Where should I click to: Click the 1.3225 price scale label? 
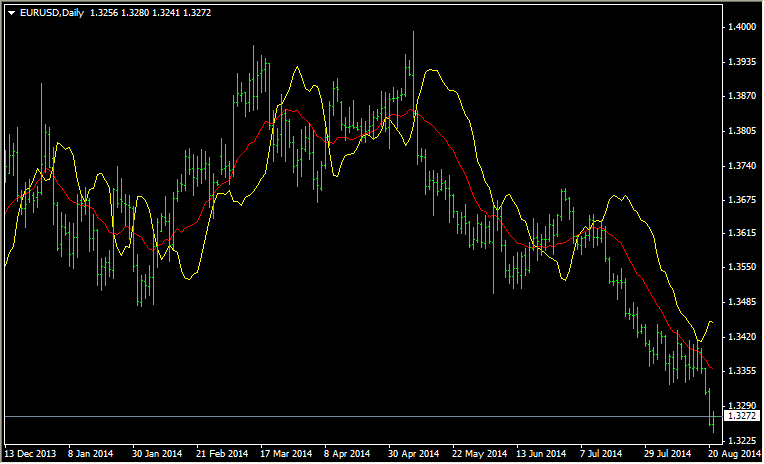(x=744, y=440)
